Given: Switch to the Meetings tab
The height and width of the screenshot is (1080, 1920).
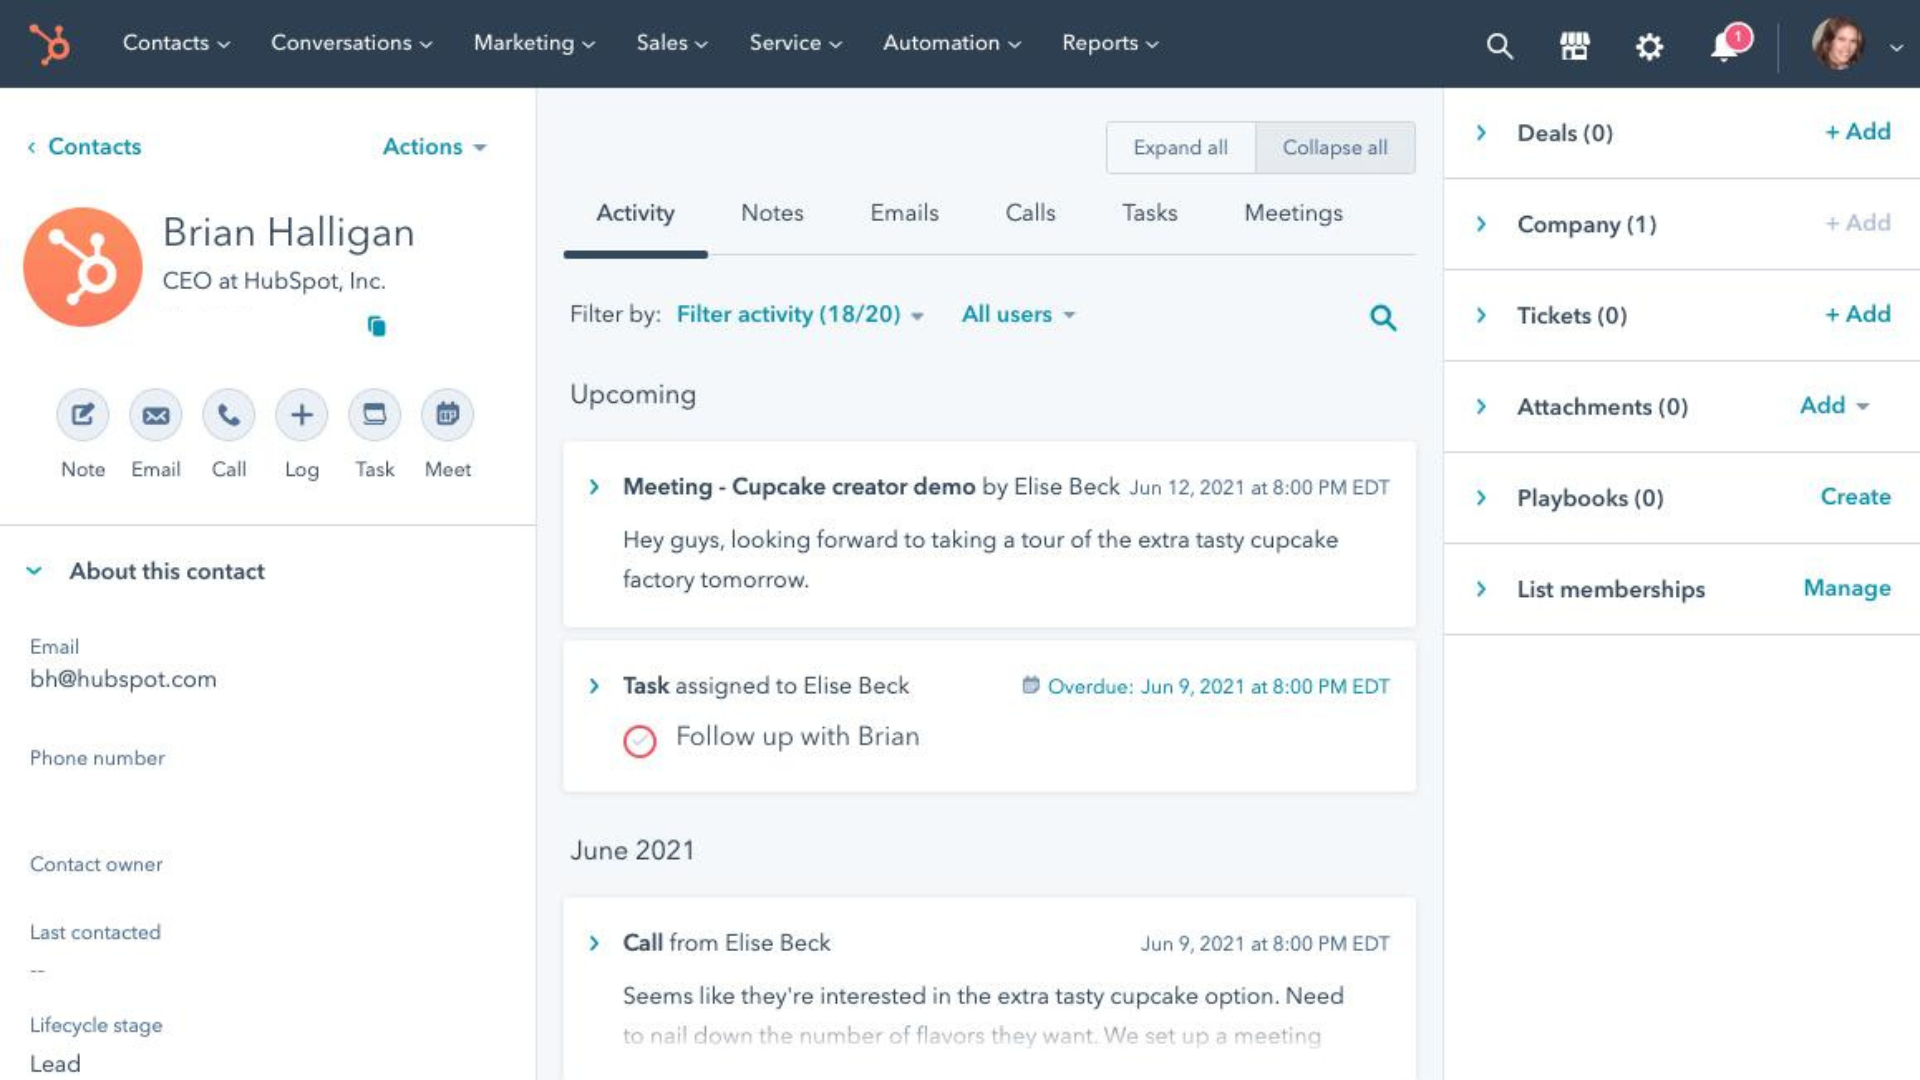Looking at the screenshot, I should (1293, 213).
